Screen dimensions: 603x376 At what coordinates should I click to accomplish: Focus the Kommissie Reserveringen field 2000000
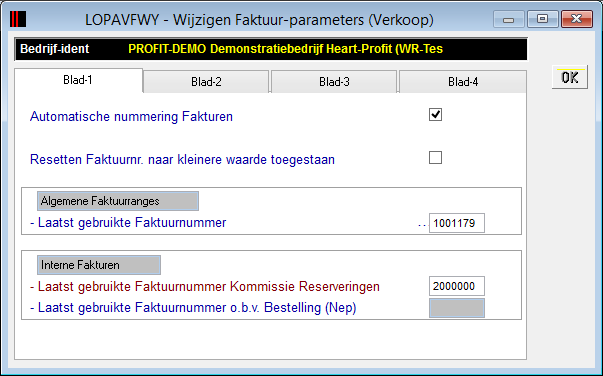(457, 286)
